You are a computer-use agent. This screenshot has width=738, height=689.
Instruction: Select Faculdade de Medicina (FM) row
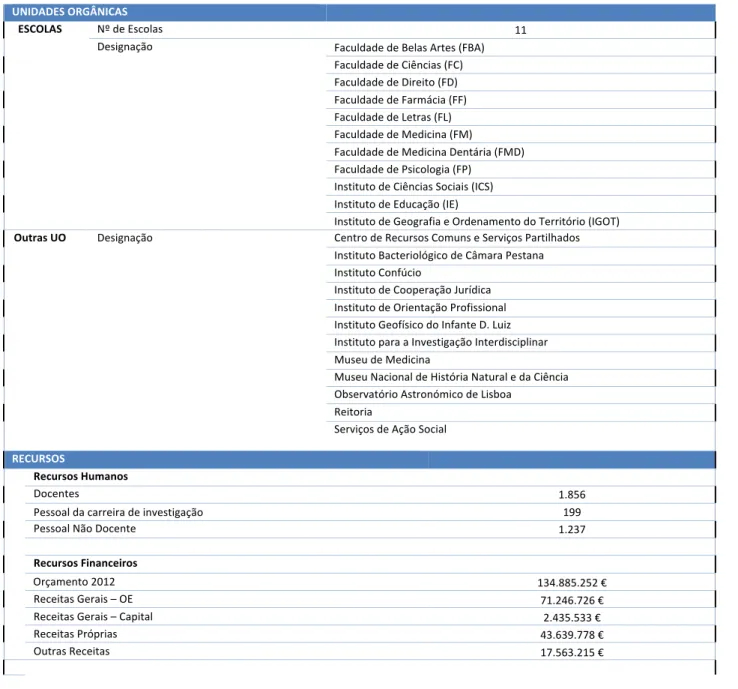[403, 135]
